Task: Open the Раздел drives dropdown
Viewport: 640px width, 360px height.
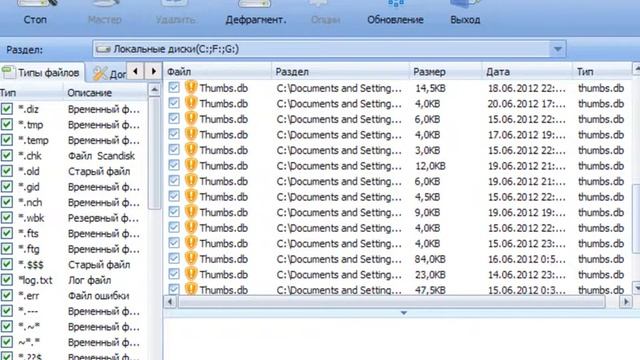Action: [557, 49]
